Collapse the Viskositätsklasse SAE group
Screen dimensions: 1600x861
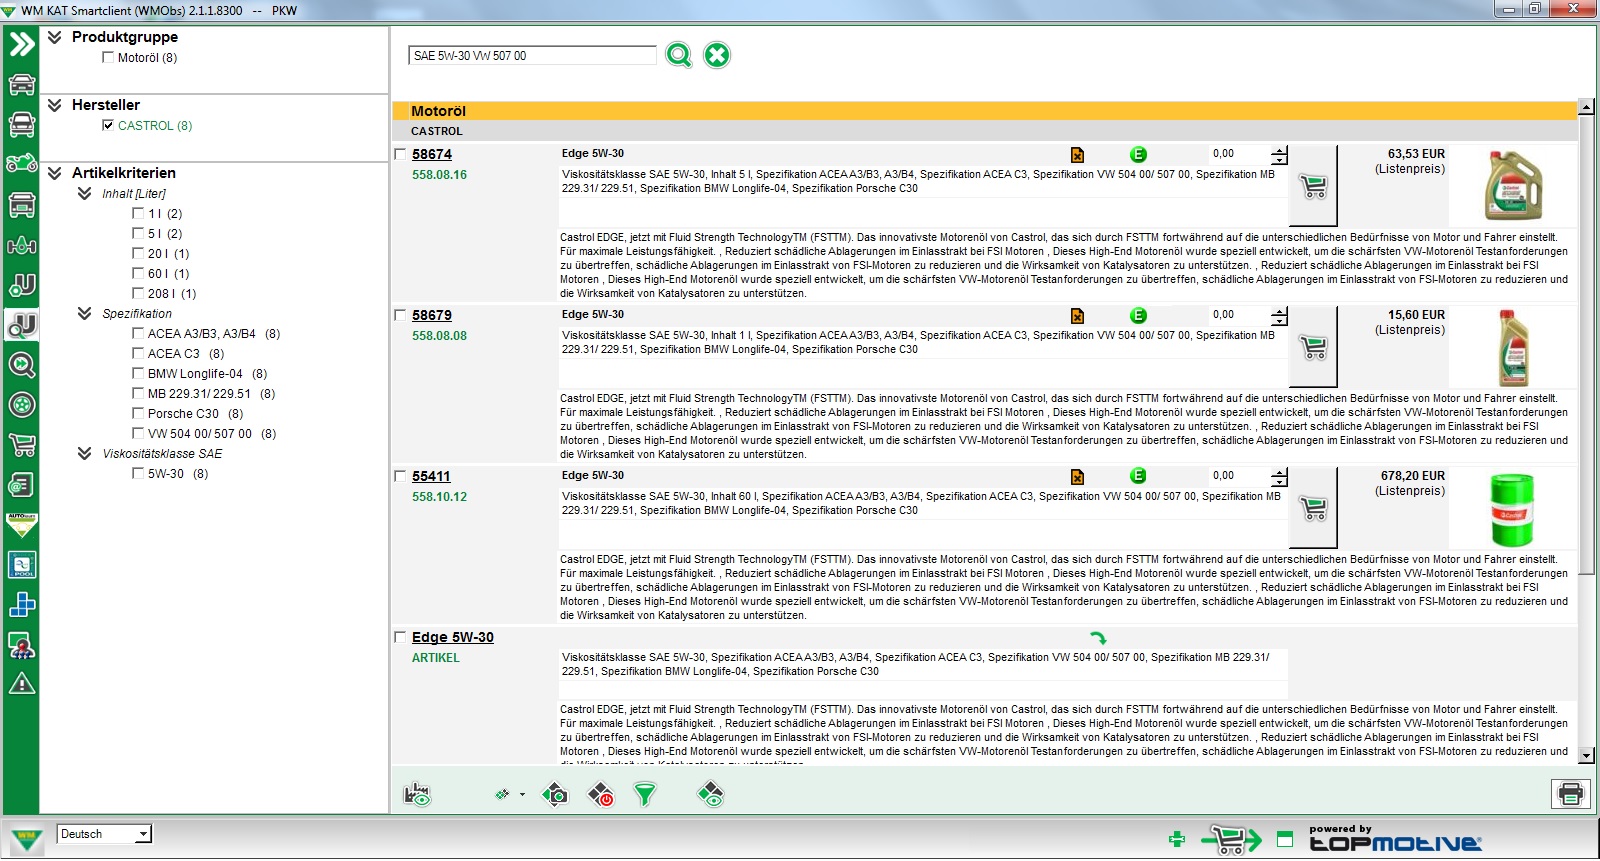click(x=85, y=454)
